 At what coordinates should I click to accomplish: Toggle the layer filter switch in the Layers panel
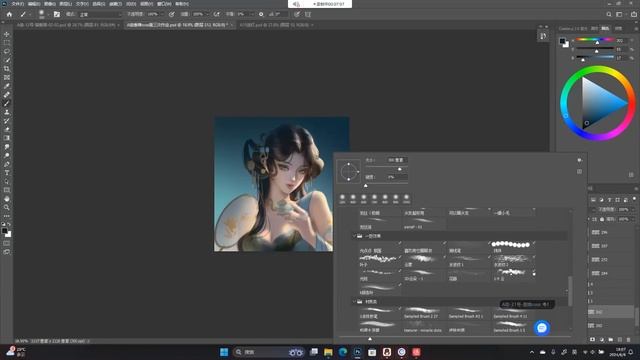click(x=634, y=199)
